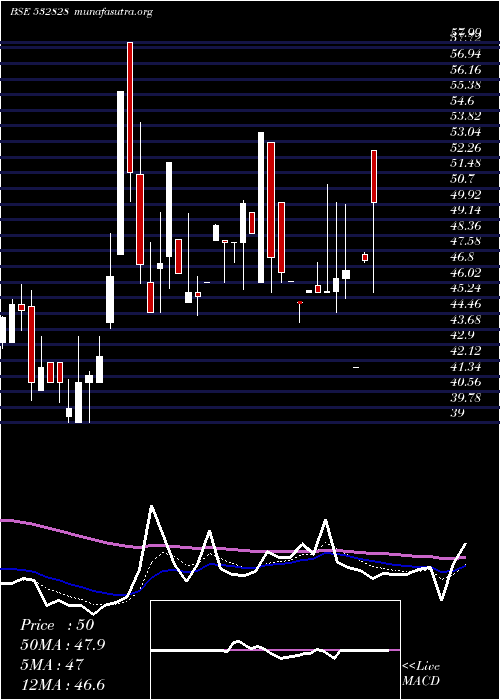The height and width of the screenshot is (700, 500).
Task: Click the 44.46 price axis label
Action: tap(465, 304)
